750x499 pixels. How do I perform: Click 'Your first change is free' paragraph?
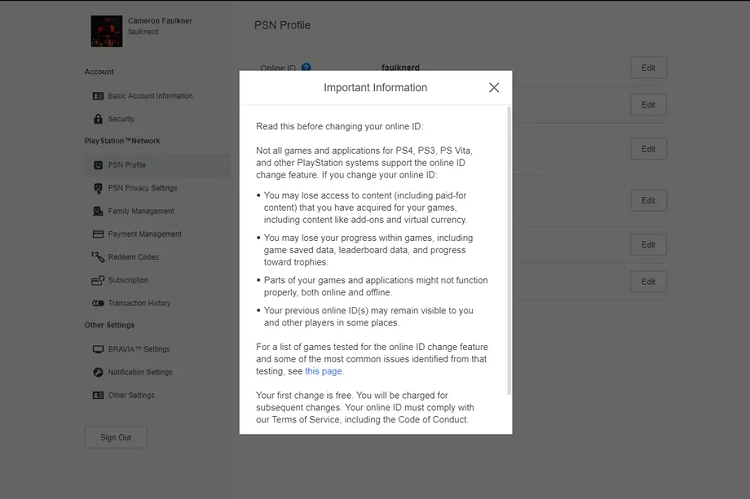pyautogui.click(x=365, y=408)
